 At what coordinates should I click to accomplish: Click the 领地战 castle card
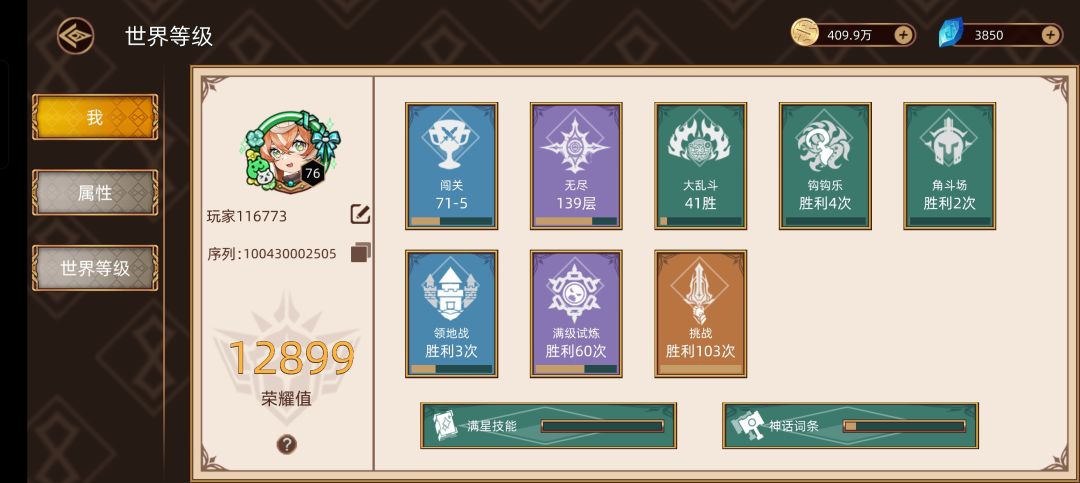(451, 314)
